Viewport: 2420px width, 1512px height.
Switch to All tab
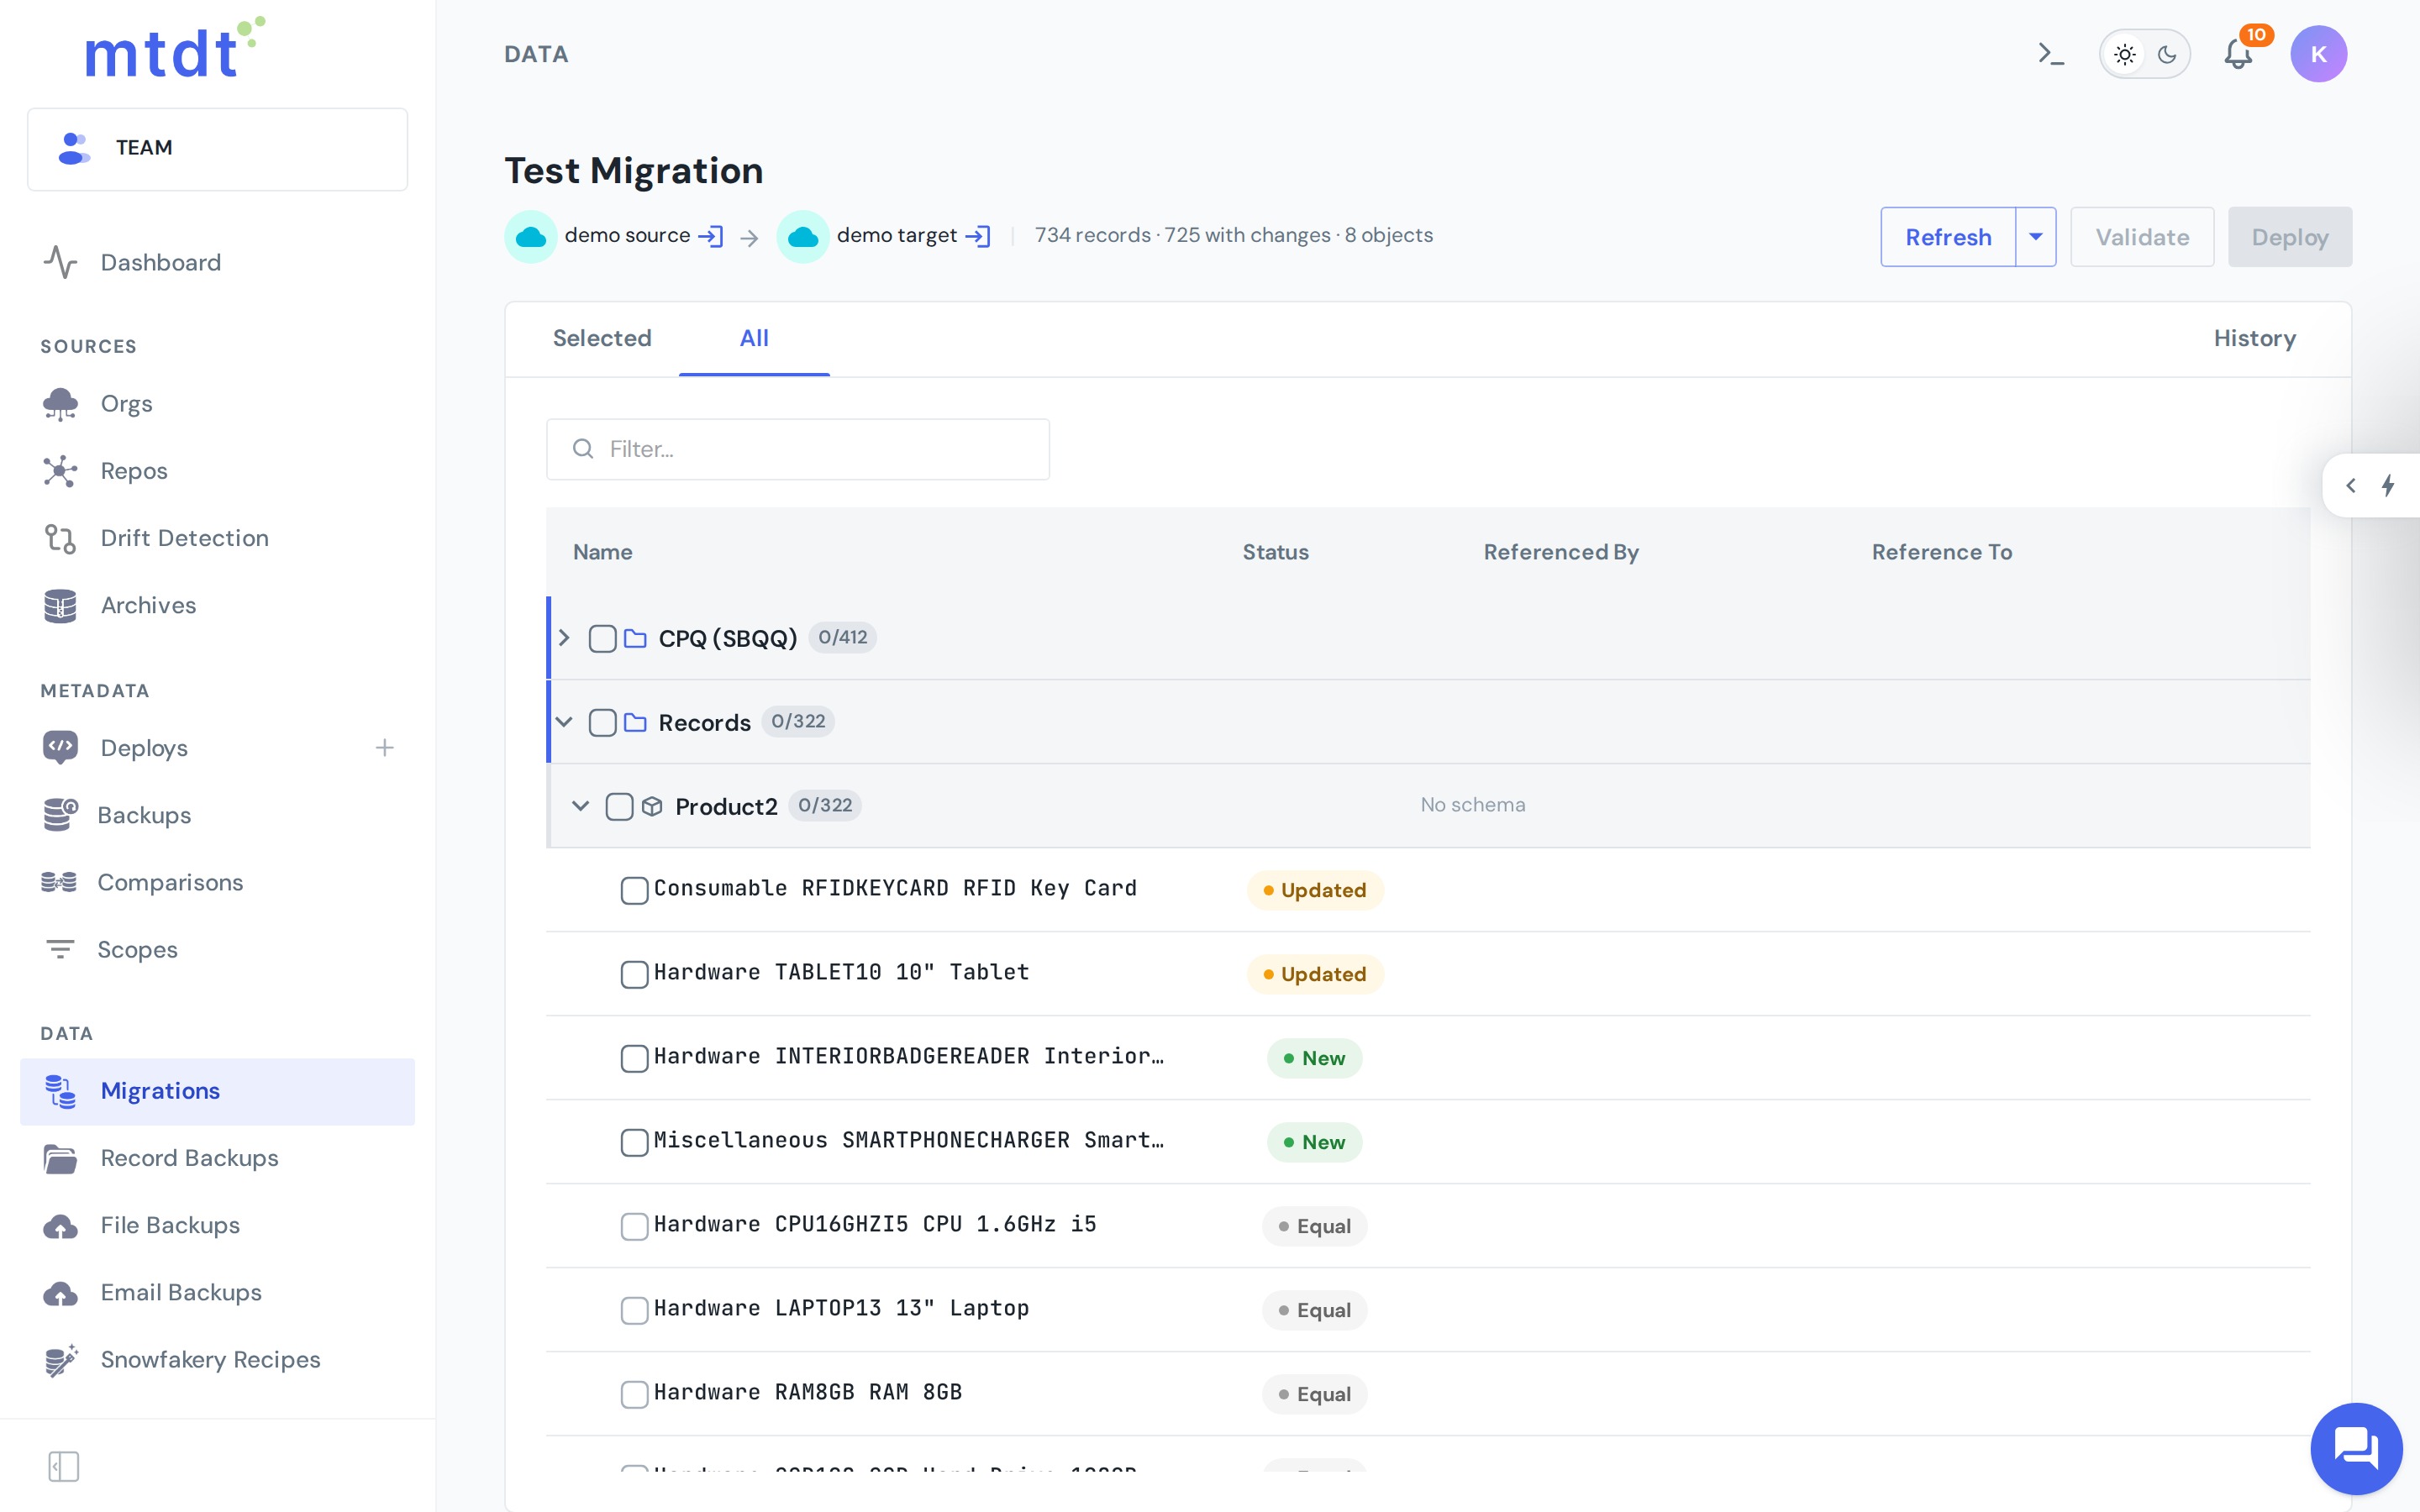[754, 338]
